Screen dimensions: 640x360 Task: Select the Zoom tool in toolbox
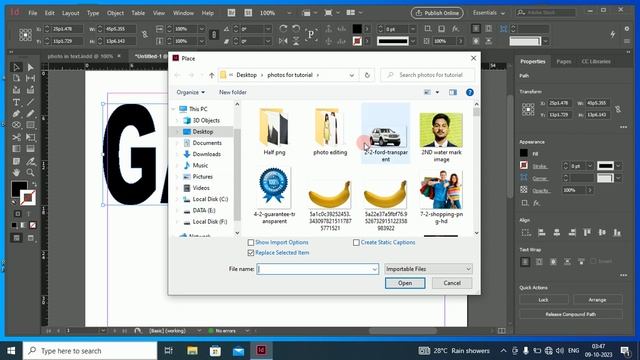[31, 172]
